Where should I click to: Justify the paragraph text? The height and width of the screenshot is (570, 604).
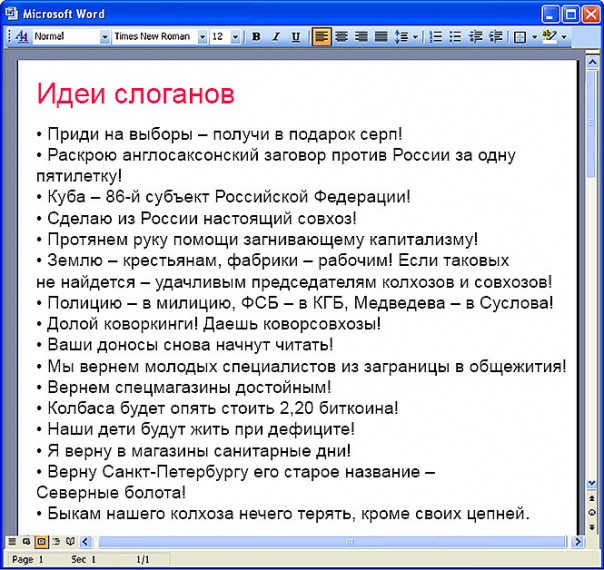click(x=381, y=37)
